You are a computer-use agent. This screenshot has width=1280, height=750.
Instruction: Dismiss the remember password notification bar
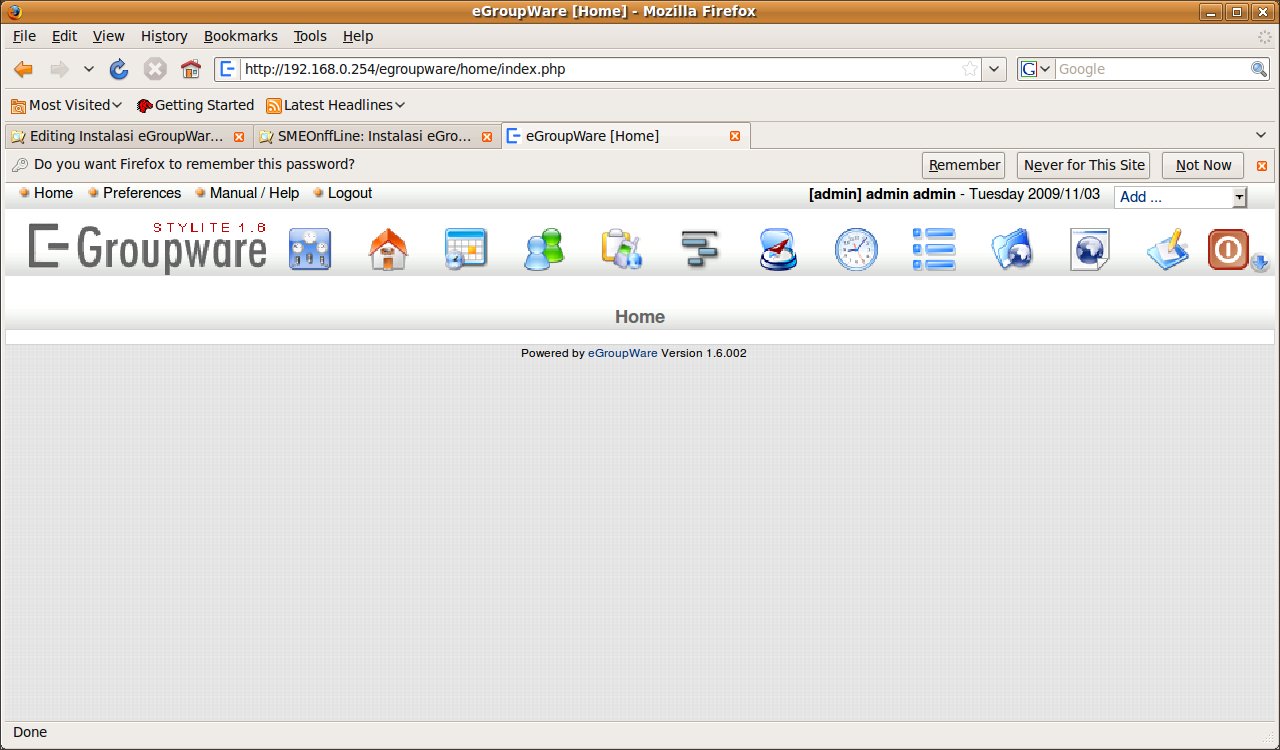1262,165
